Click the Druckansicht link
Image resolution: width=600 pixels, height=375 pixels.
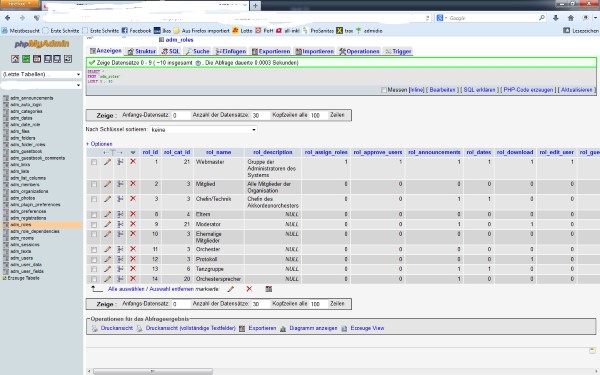[x=116, y=328]
